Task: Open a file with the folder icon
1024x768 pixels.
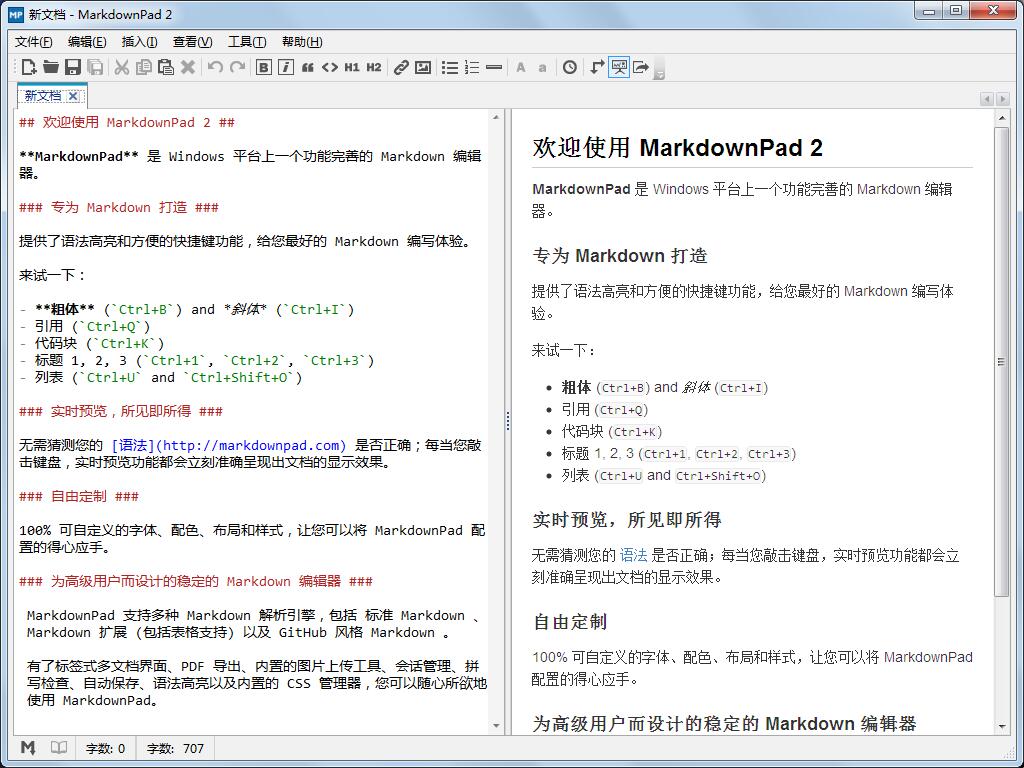Action: pyautogui.click(x=51, y=67)
